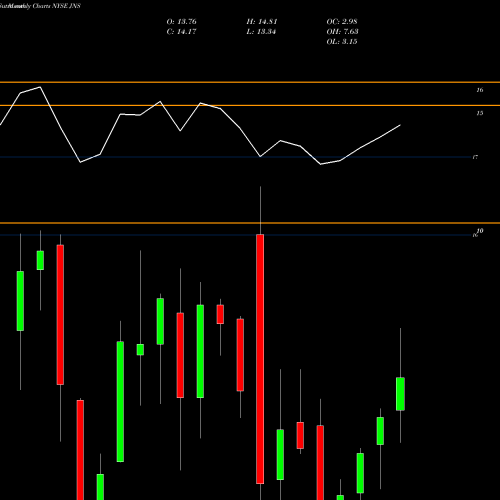Select the open value 'O: 13.76'

(181, 22)
